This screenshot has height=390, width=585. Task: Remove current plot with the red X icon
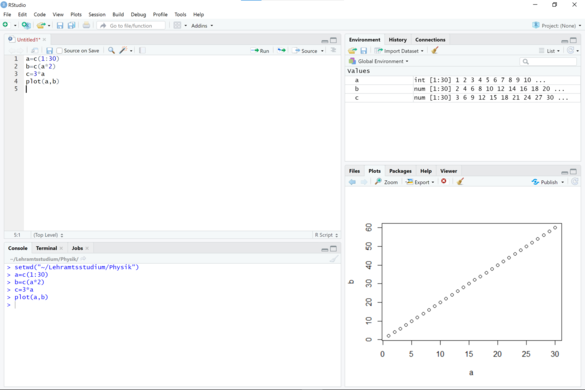pos(444,181)
